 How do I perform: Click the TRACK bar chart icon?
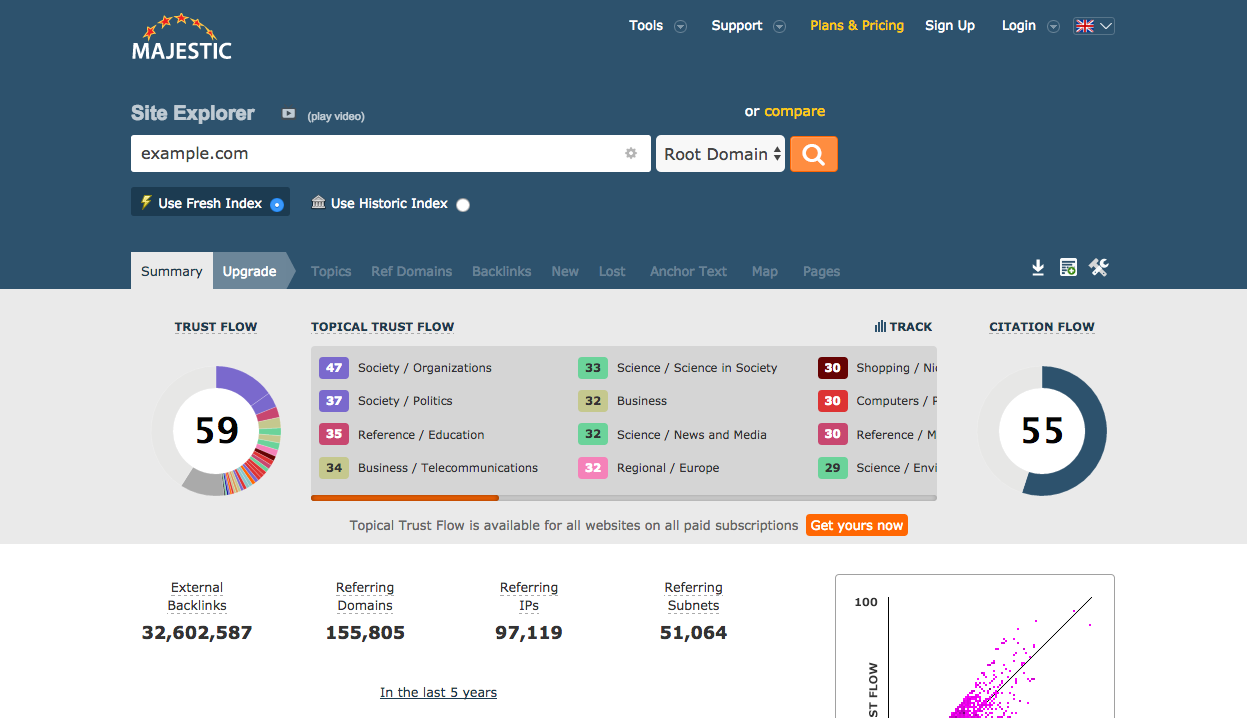pos(880,327)
